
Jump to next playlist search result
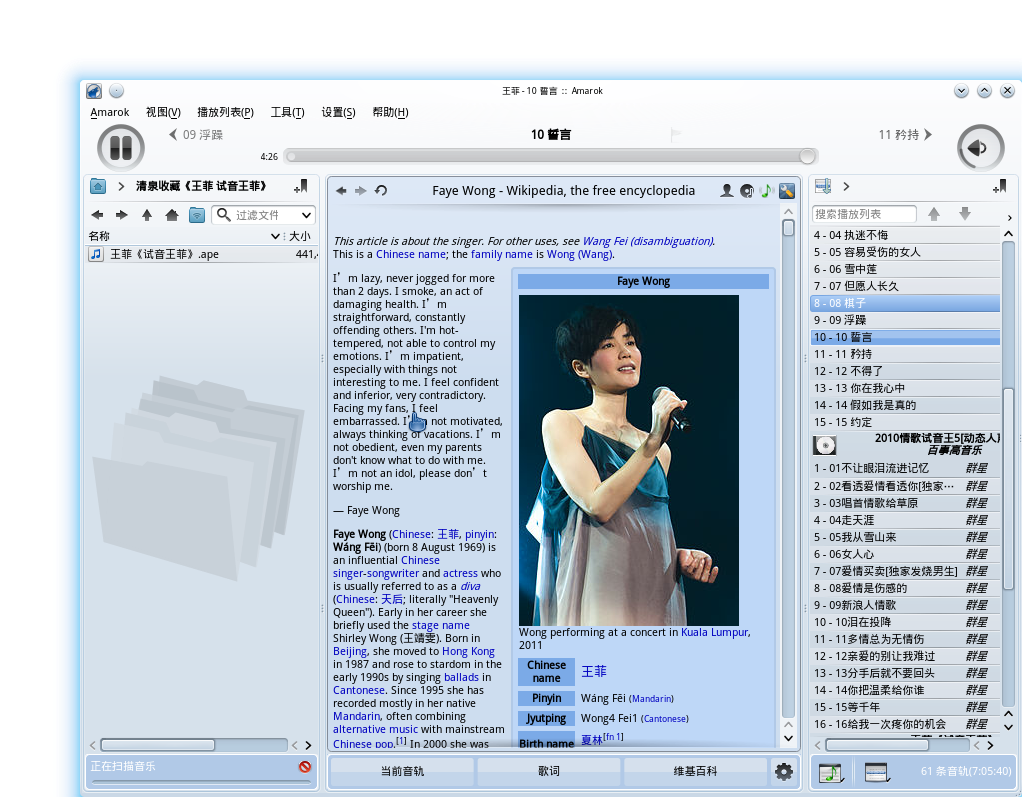coord(965,214)
